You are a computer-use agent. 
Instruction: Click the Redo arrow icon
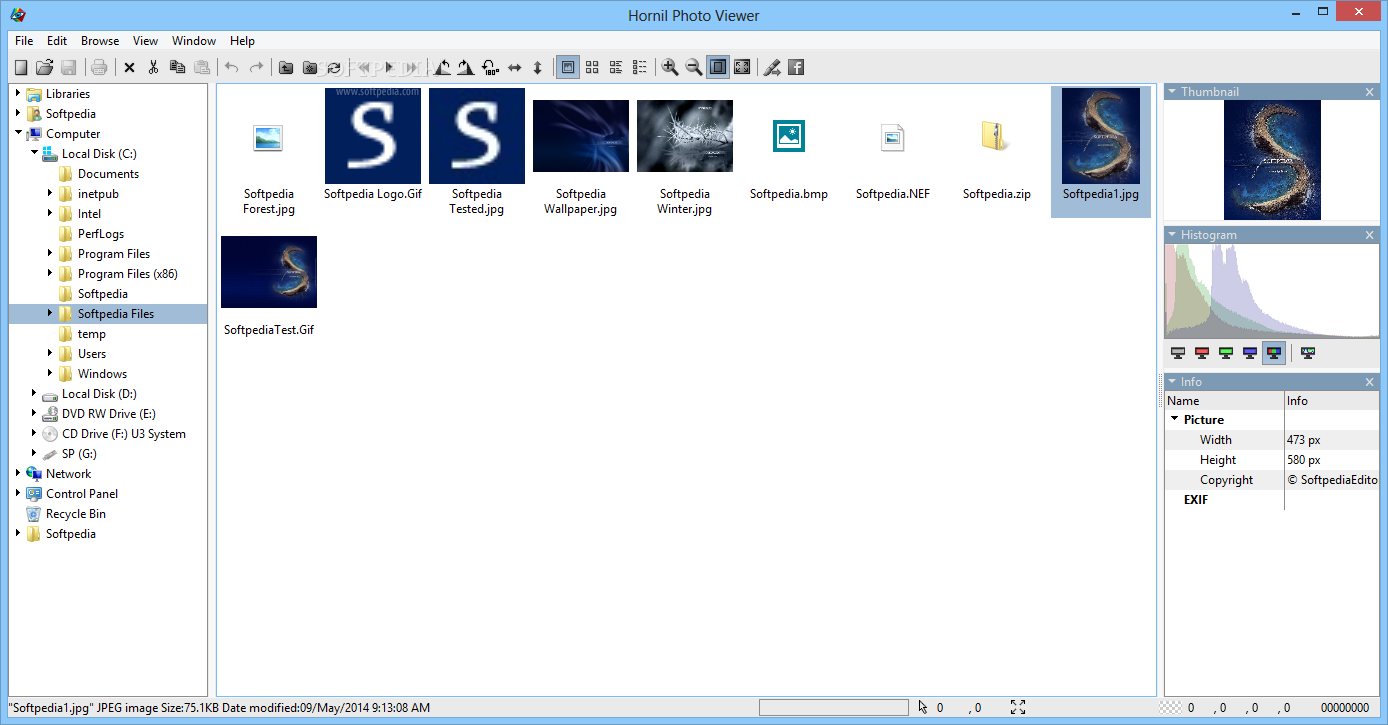[256, 67]
